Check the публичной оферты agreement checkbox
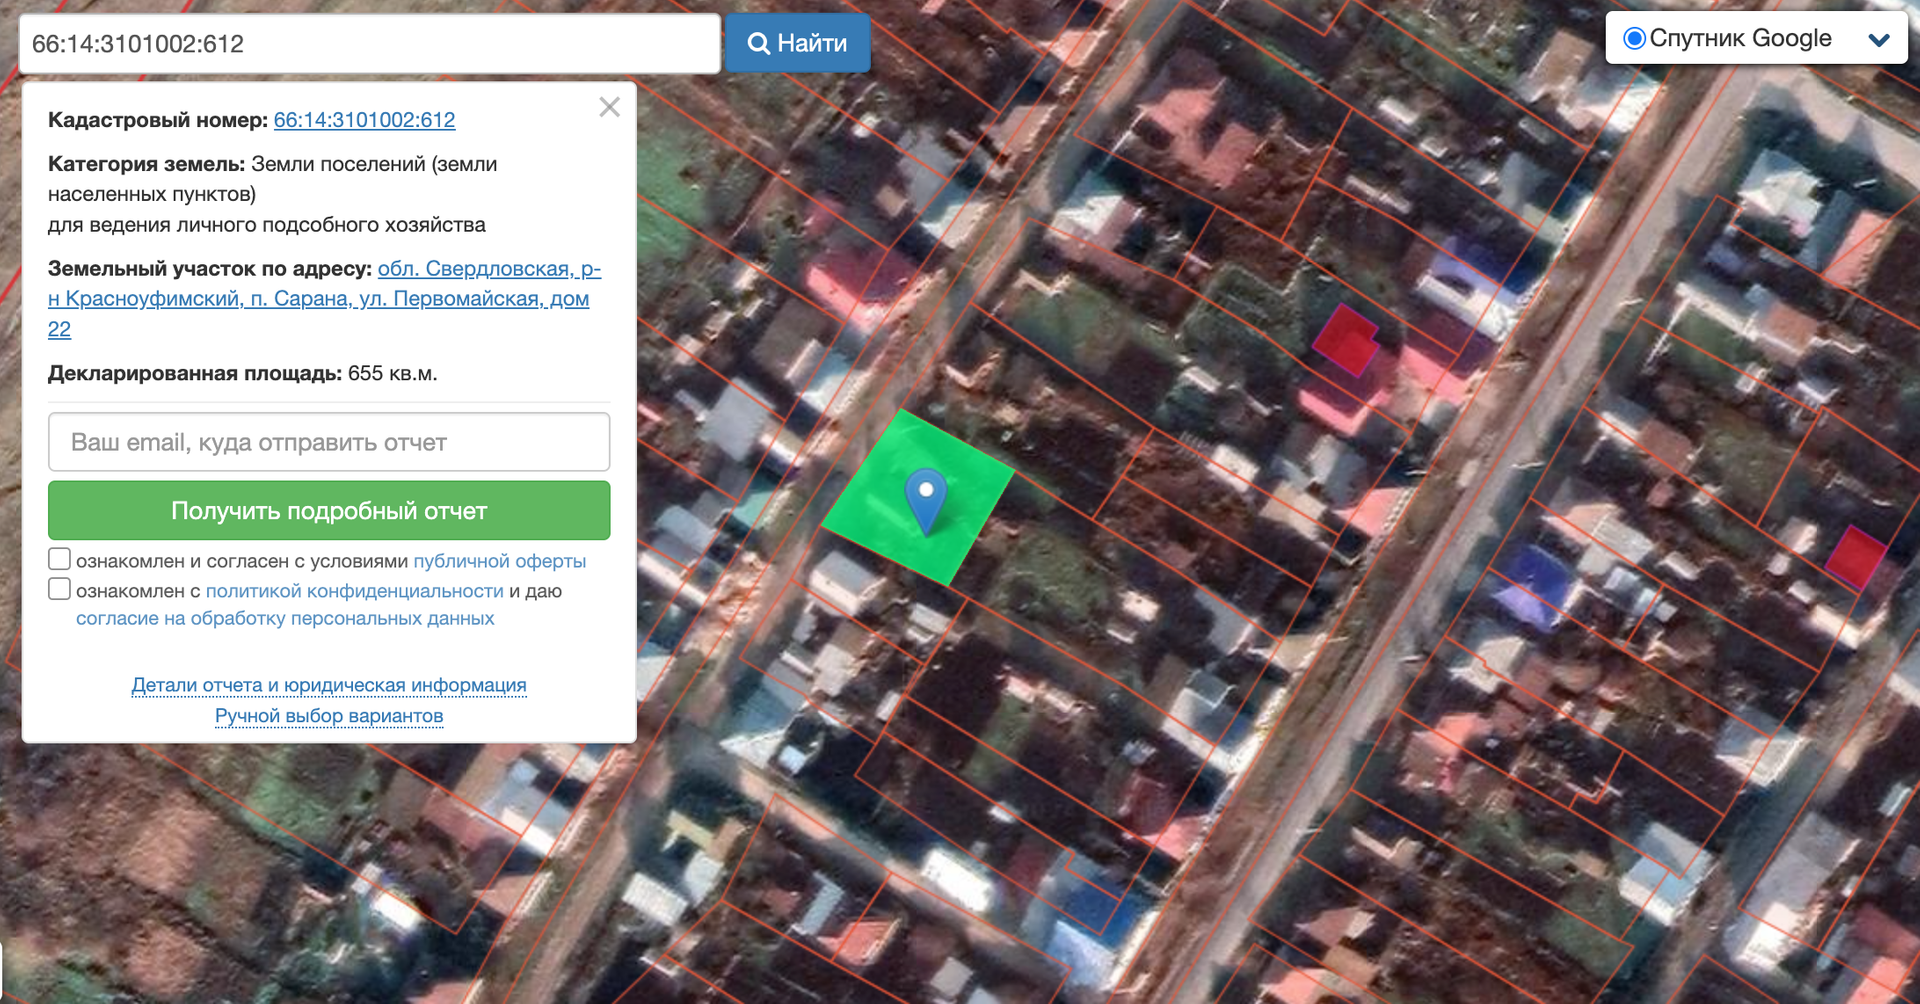The image size is (1920, 1004). (60, 559)
